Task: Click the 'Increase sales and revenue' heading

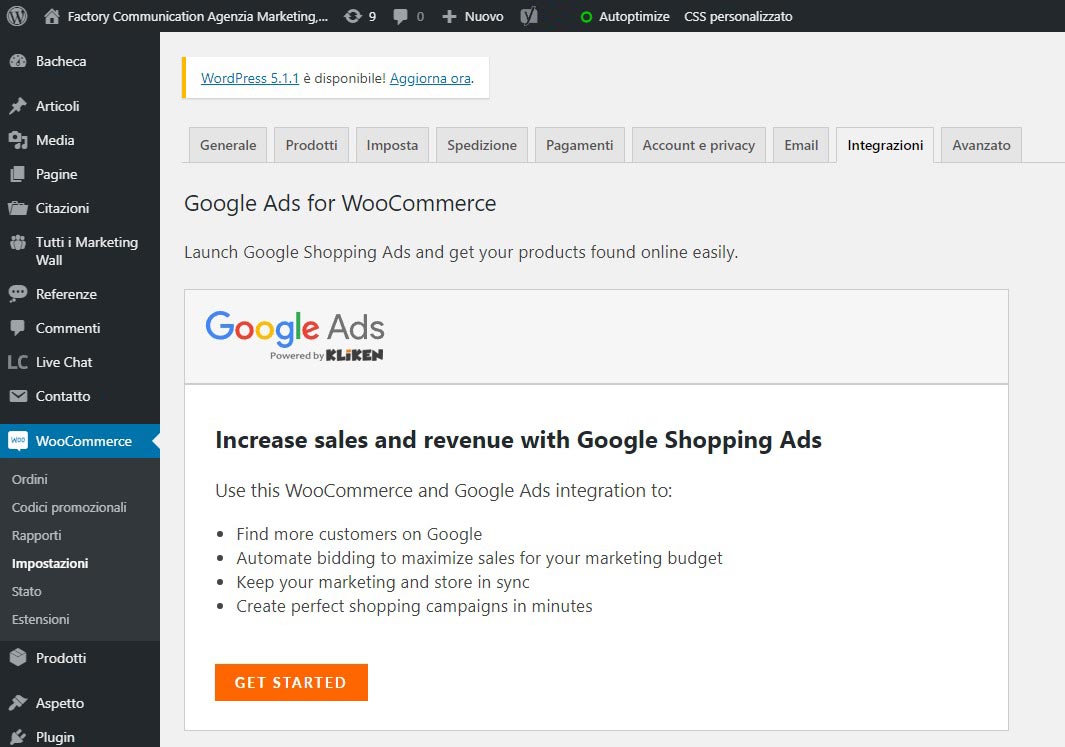Action: (x=518, y=440)
